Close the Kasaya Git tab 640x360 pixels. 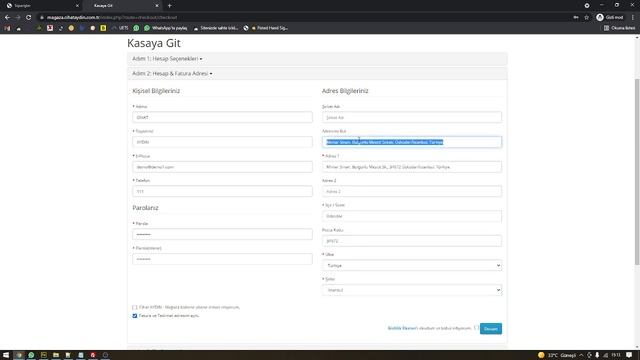[x=157, y=6]
